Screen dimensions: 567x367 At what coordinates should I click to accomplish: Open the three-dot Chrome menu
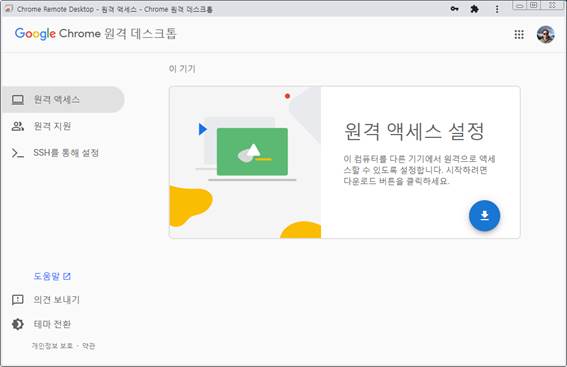click(x=497, y=9)
